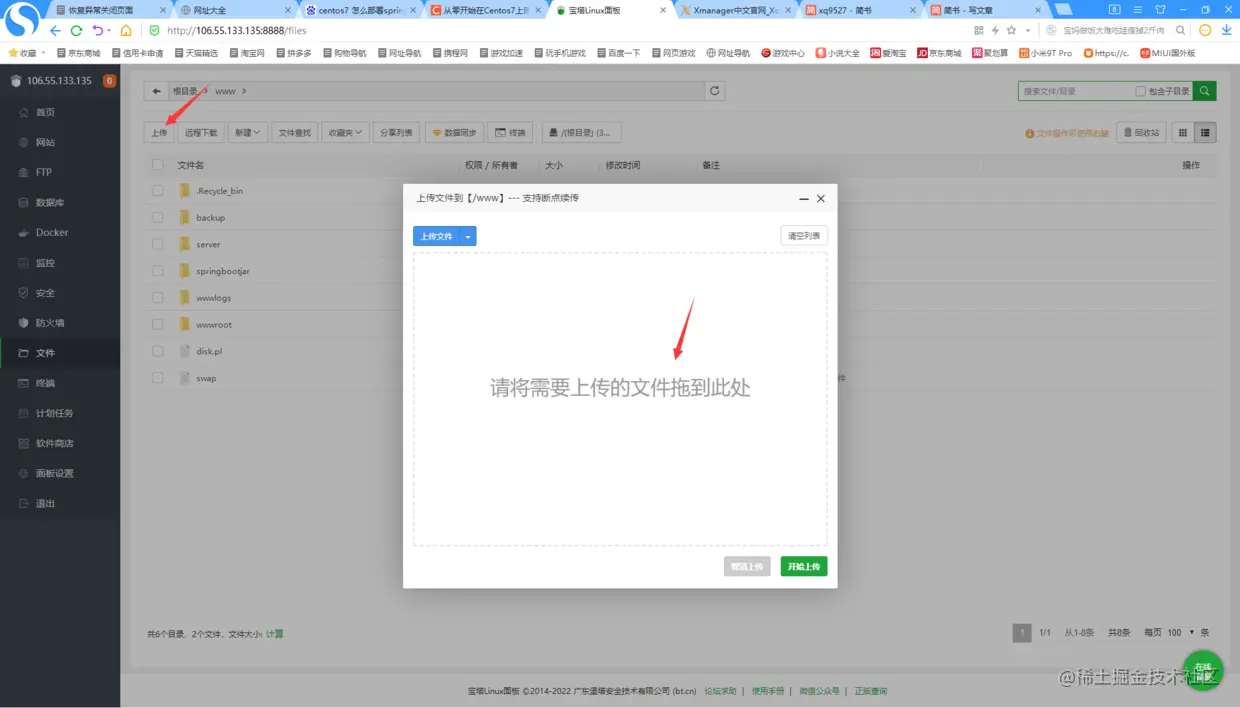Open 监控 in the sidebar
The height and width of the screenshot is (708, 1240).
point(45,263)
